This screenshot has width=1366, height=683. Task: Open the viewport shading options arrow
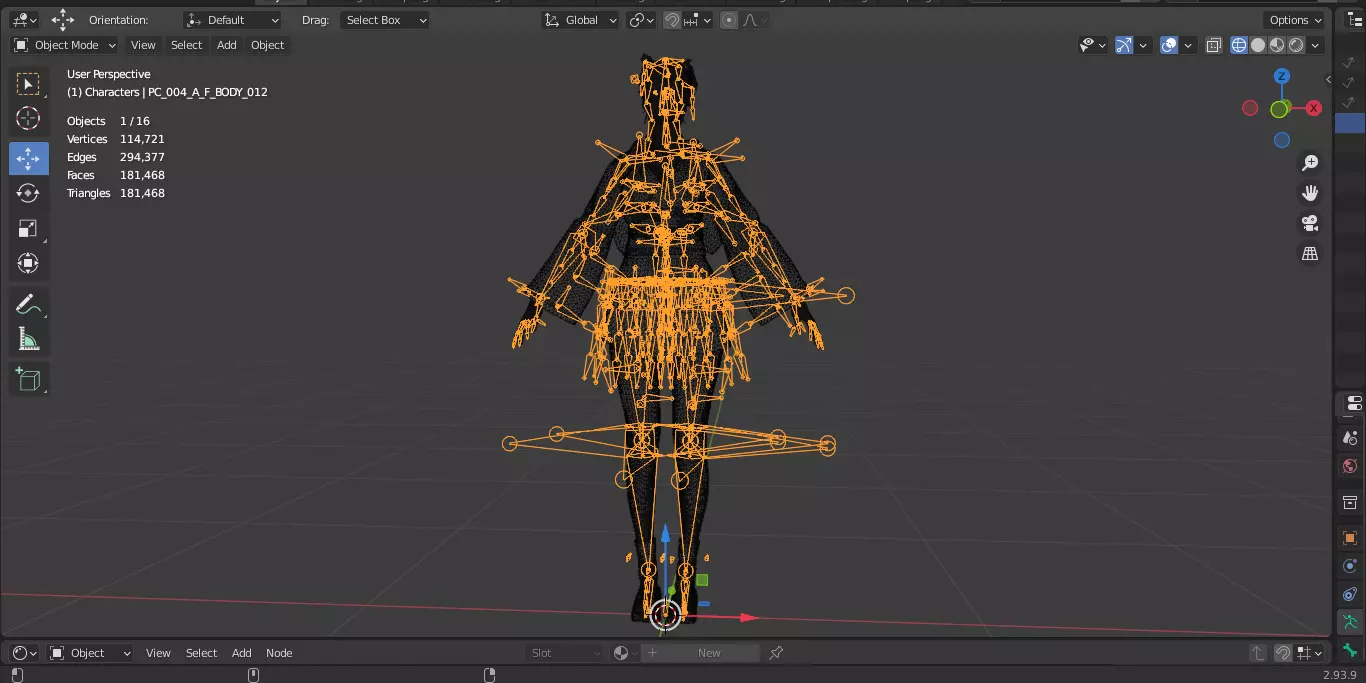(1316, 45)
